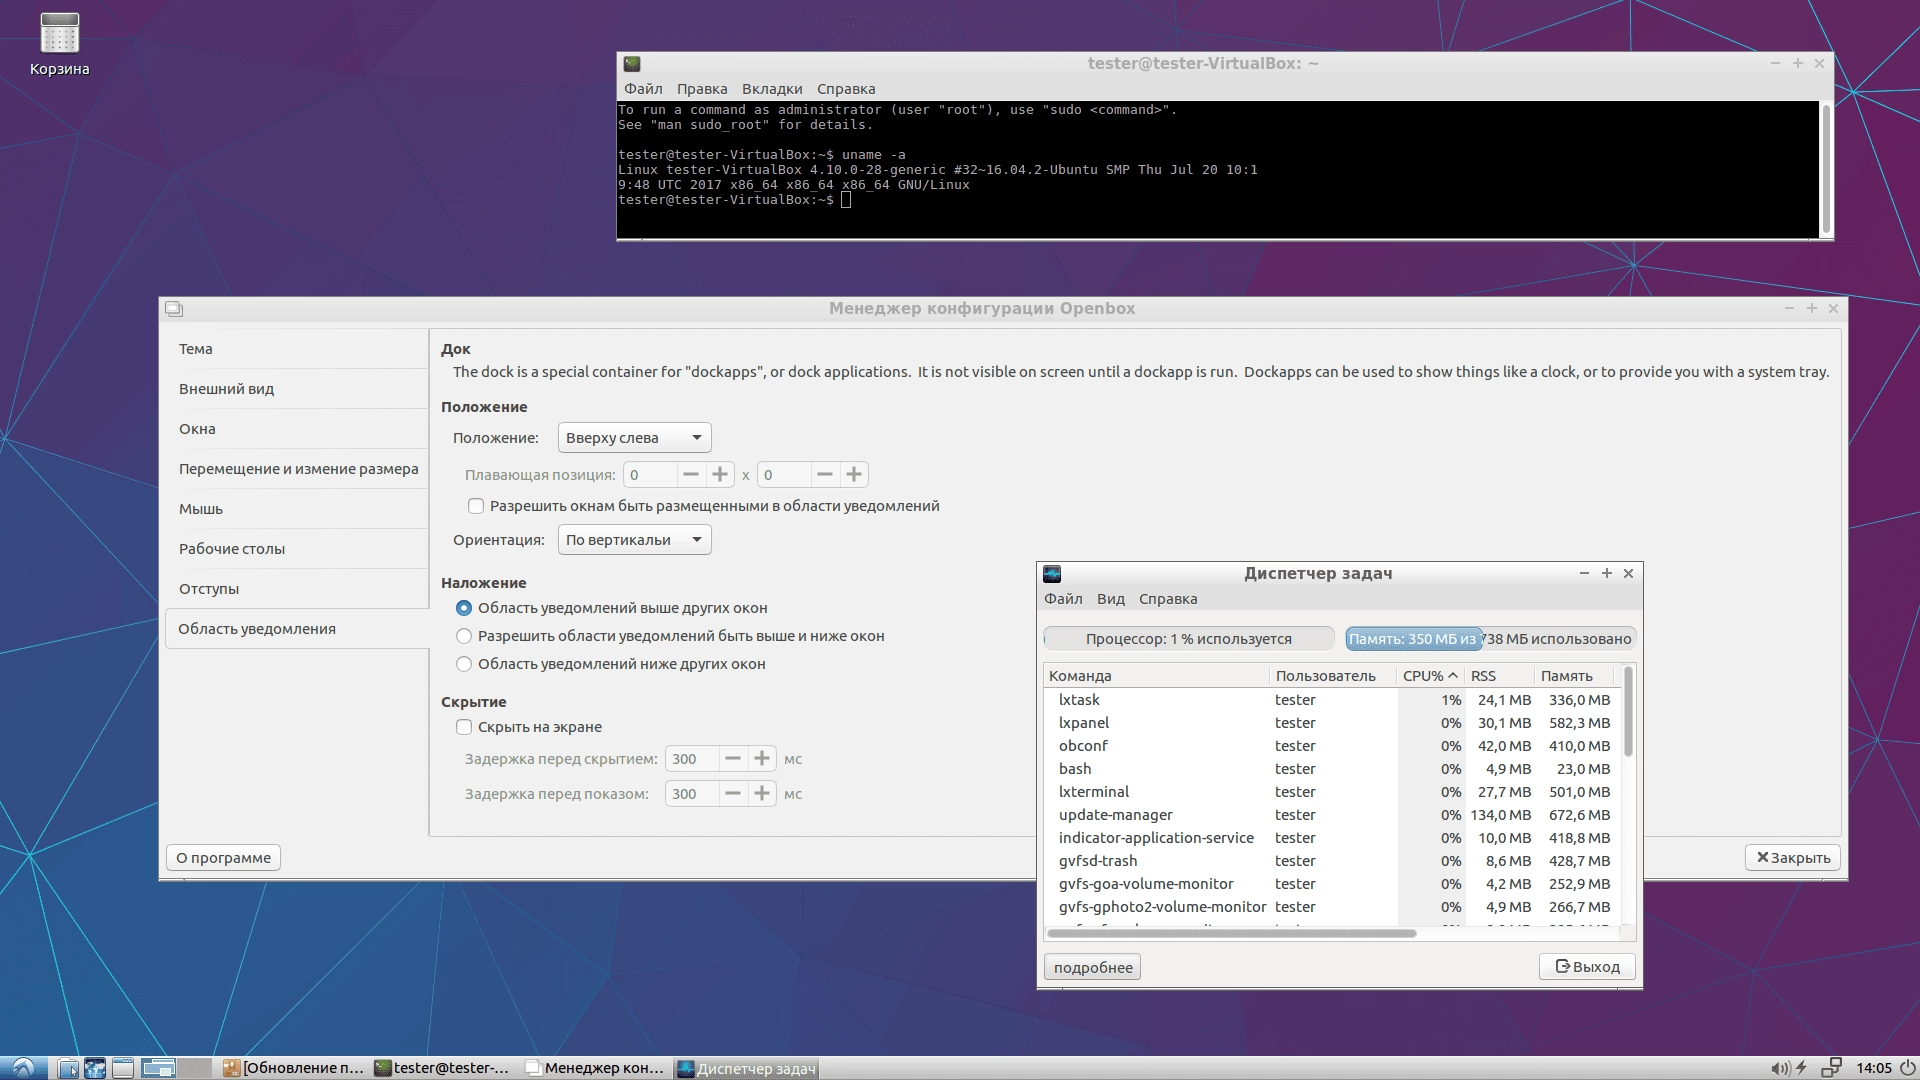Click the hide delay 300 input field
The image size is (1920, 1080).
(x=692, y=758)
